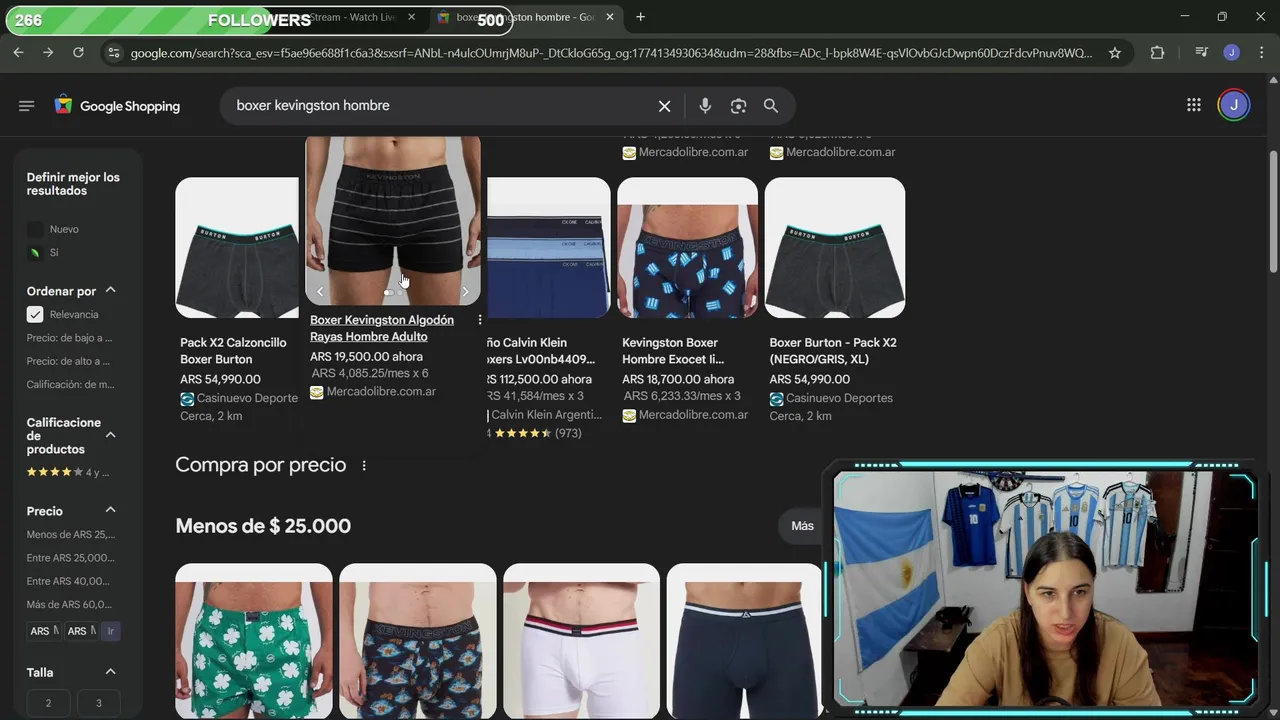Open Kevingston Boxer Hombre Exocet product title

(x=672, y=351)
